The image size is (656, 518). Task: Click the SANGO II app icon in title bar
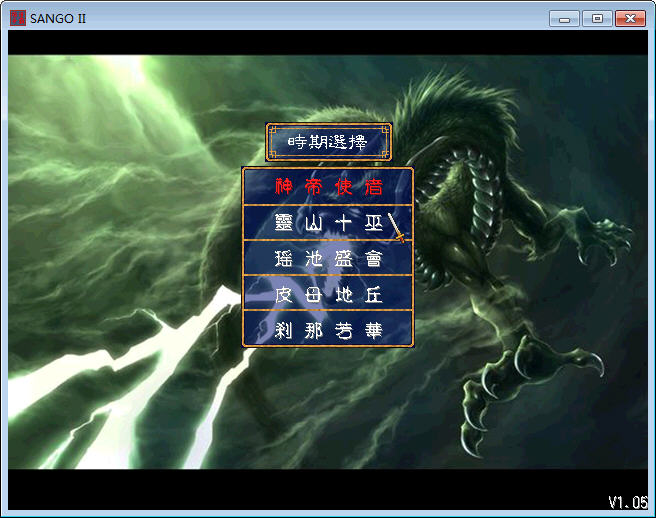point(18,18)
